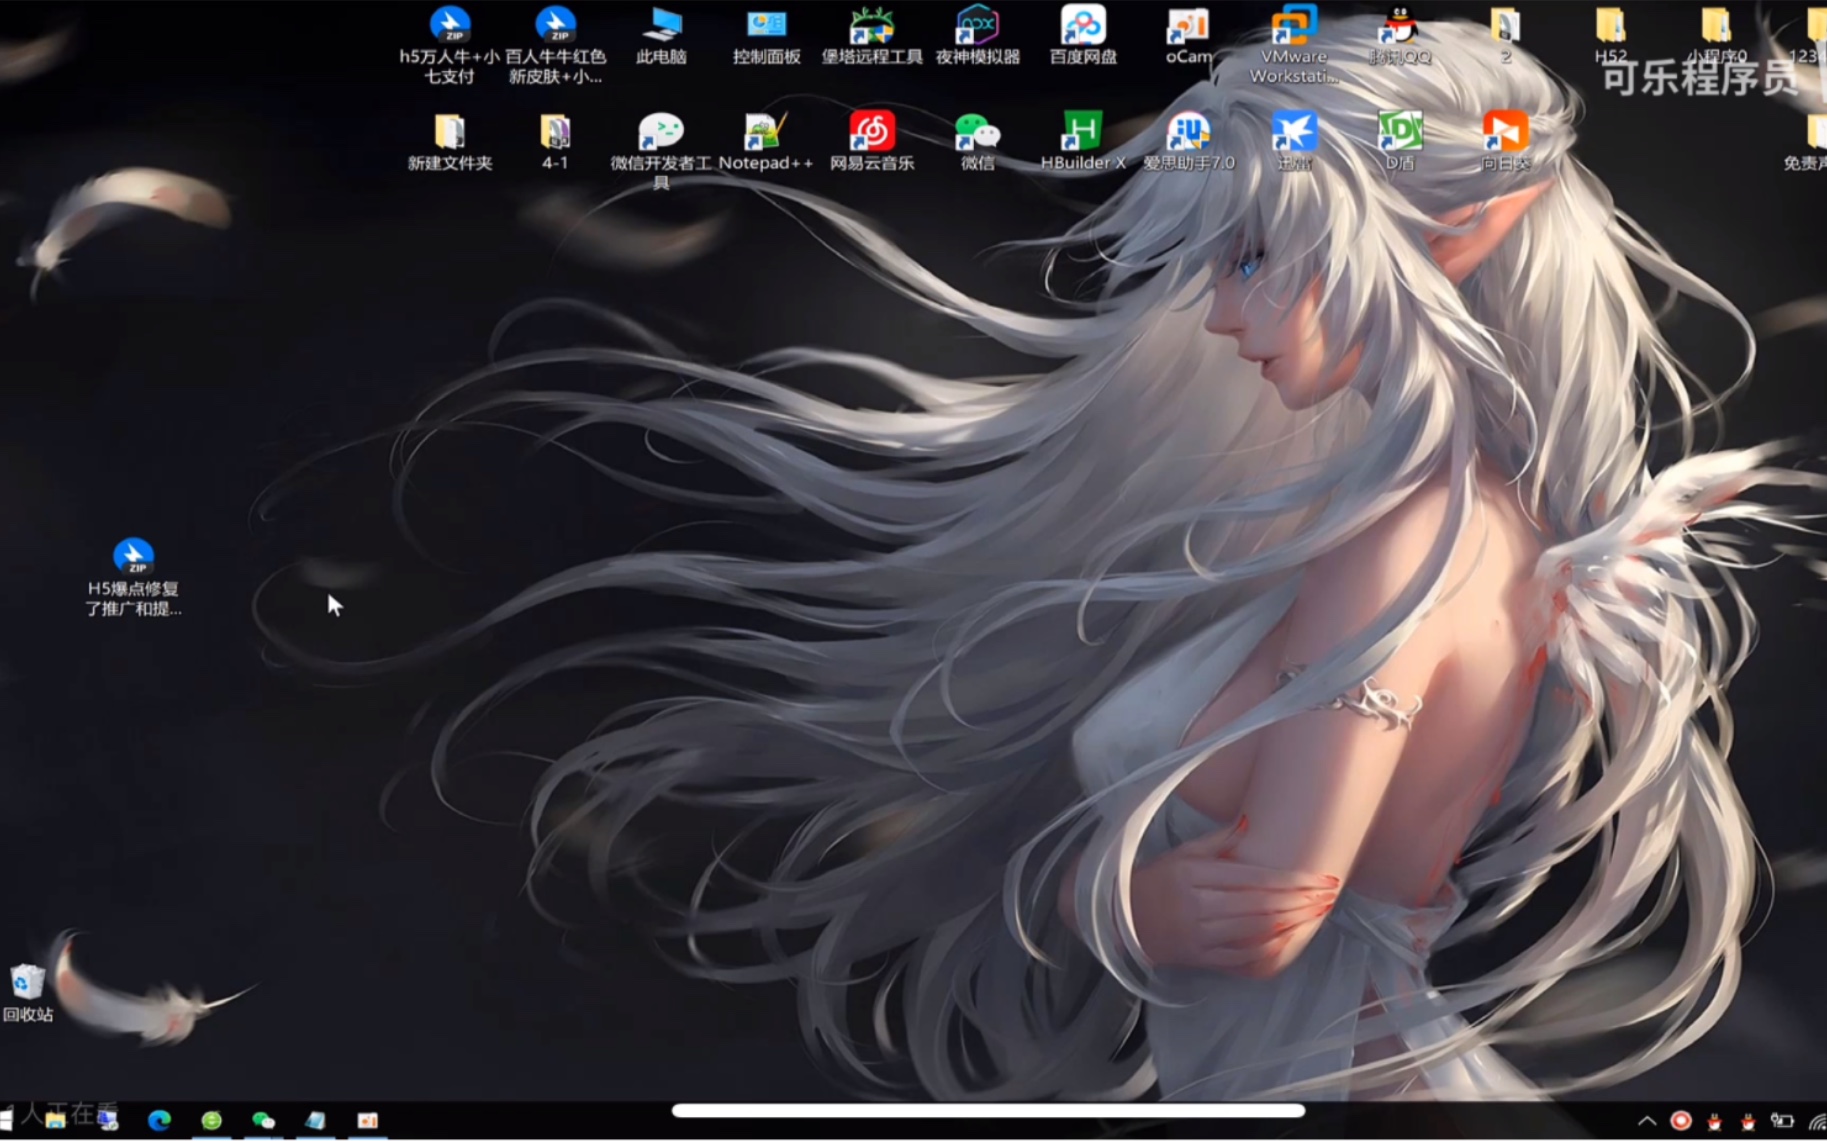Open the notepad-like taskbar app
Image resolution: width=1827 pixels, height=1141 pixels.
click(315, 1120)
